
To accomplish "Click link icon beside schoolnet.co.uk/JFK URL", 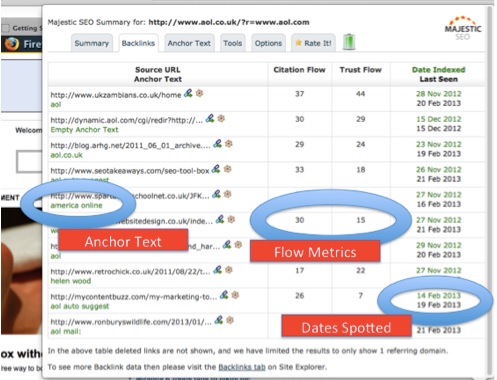I will pos(217,194).
